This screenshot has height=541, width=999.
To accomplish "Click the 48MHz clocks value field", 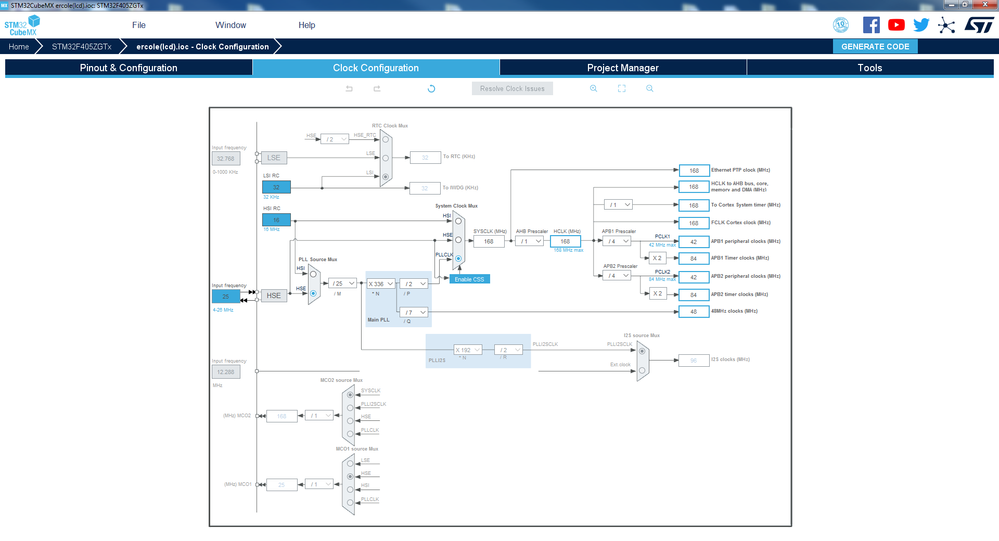I will coord(694,312).
